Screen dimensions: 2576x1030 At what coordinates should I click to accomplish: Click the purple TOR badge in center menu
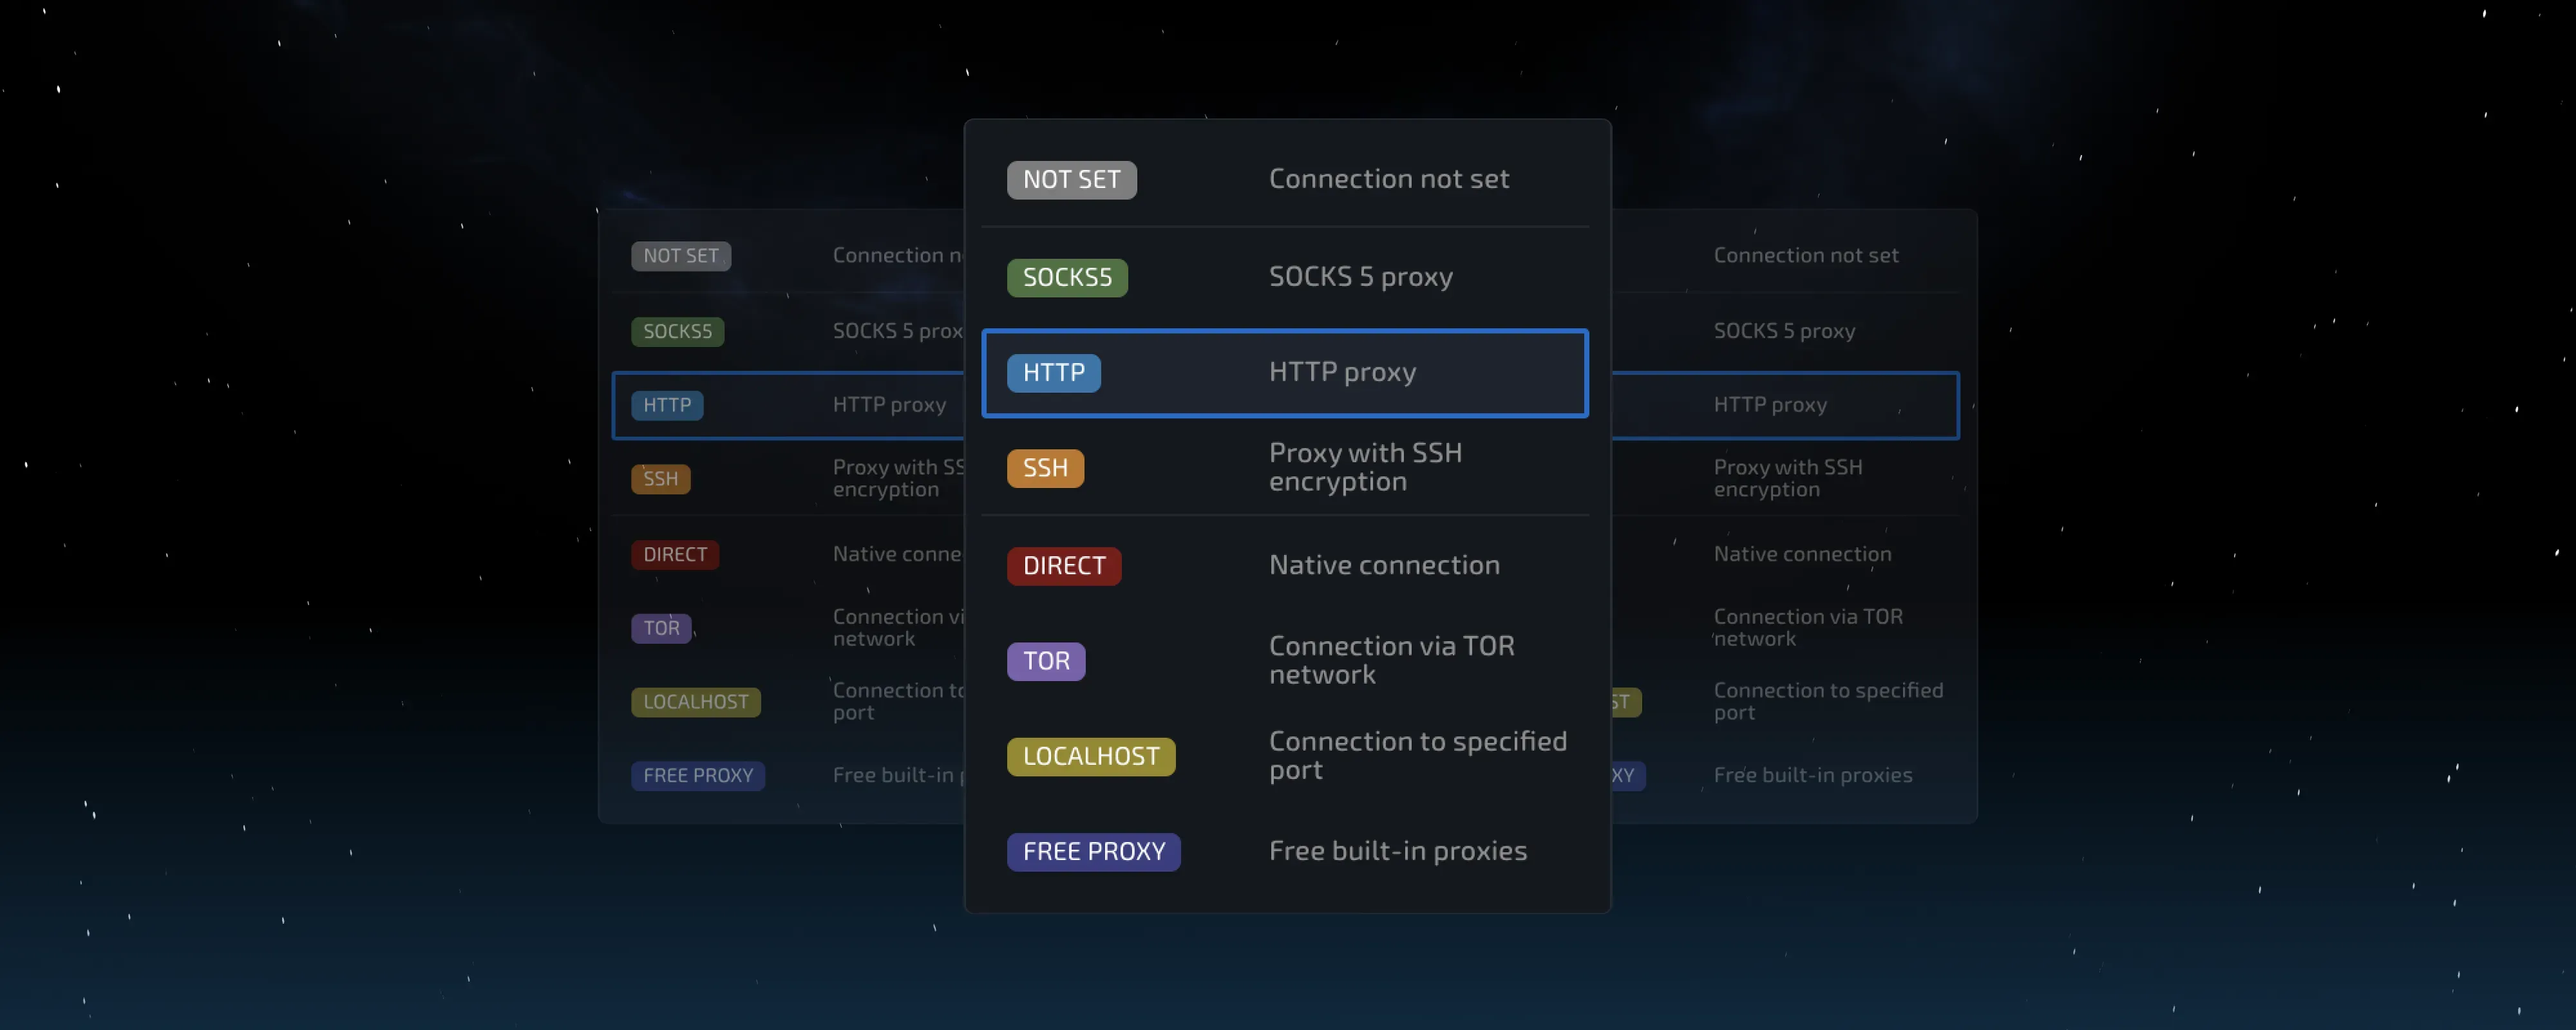point(1045,661)
